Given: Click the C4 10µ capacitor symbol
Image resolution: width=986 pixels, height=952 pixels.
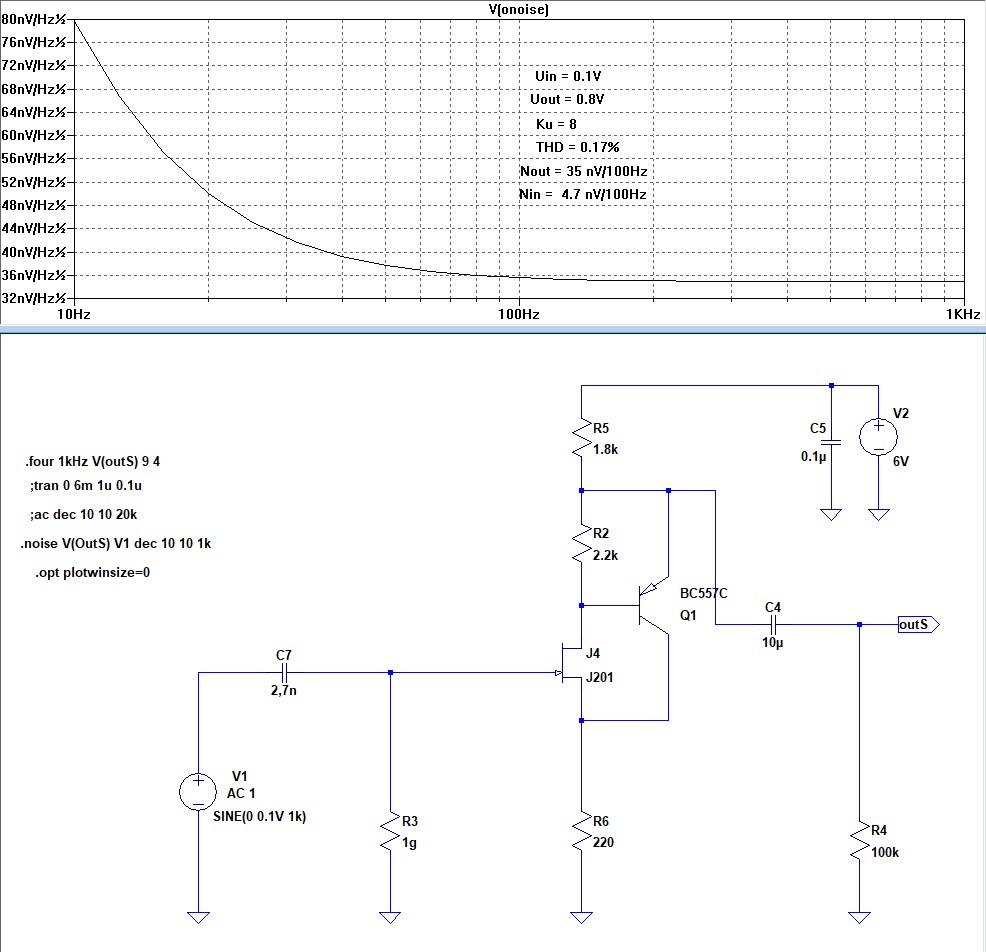Looking at the screenshot, I should click(x=773, y=625).
